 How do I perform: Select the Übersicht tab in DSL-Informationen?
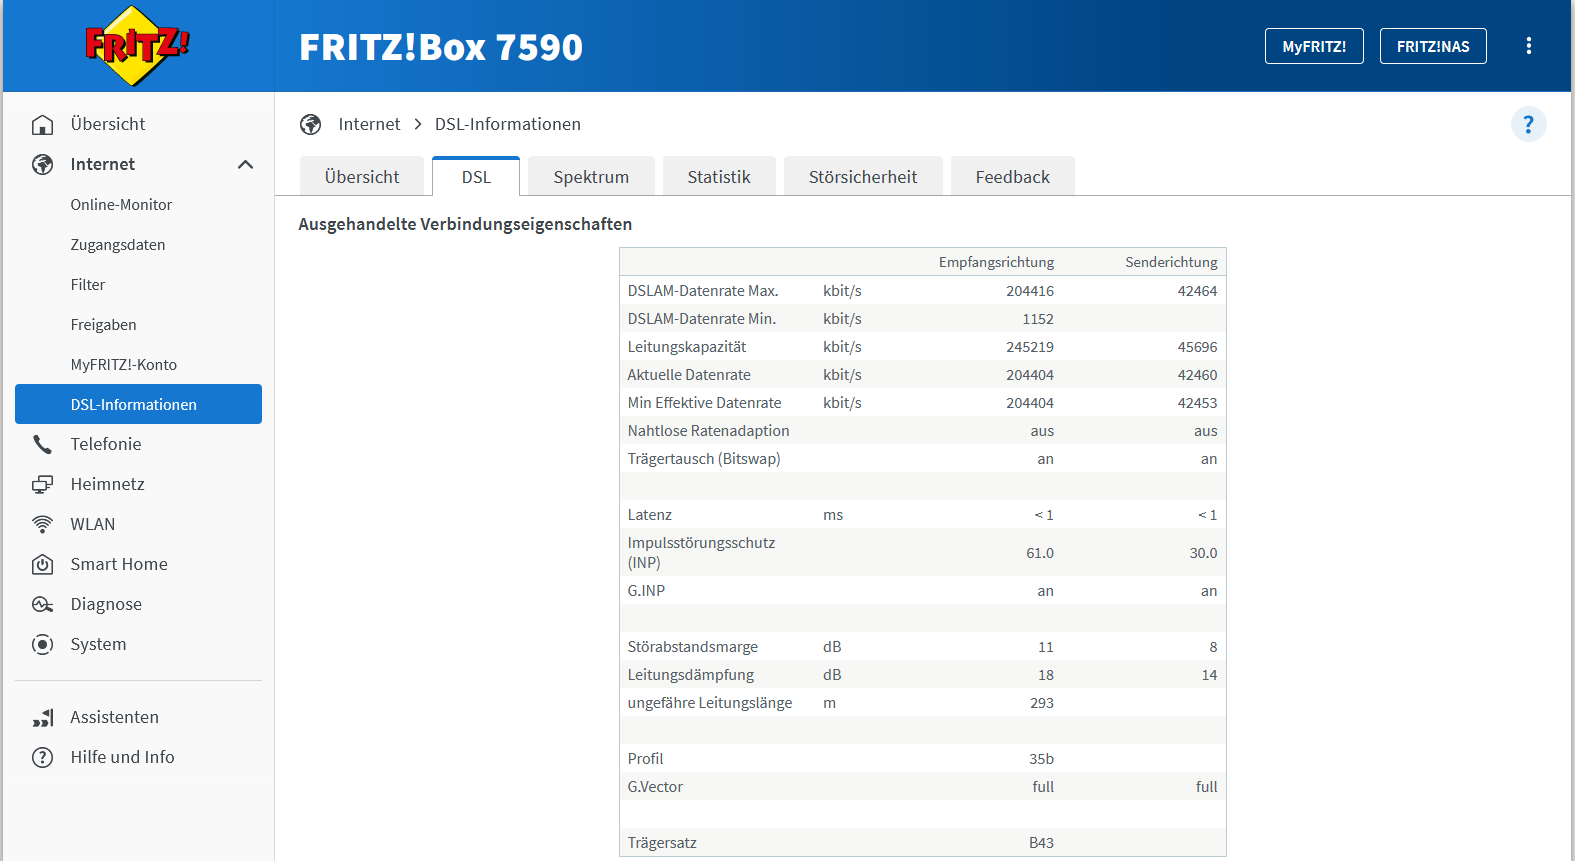point(362,176)
